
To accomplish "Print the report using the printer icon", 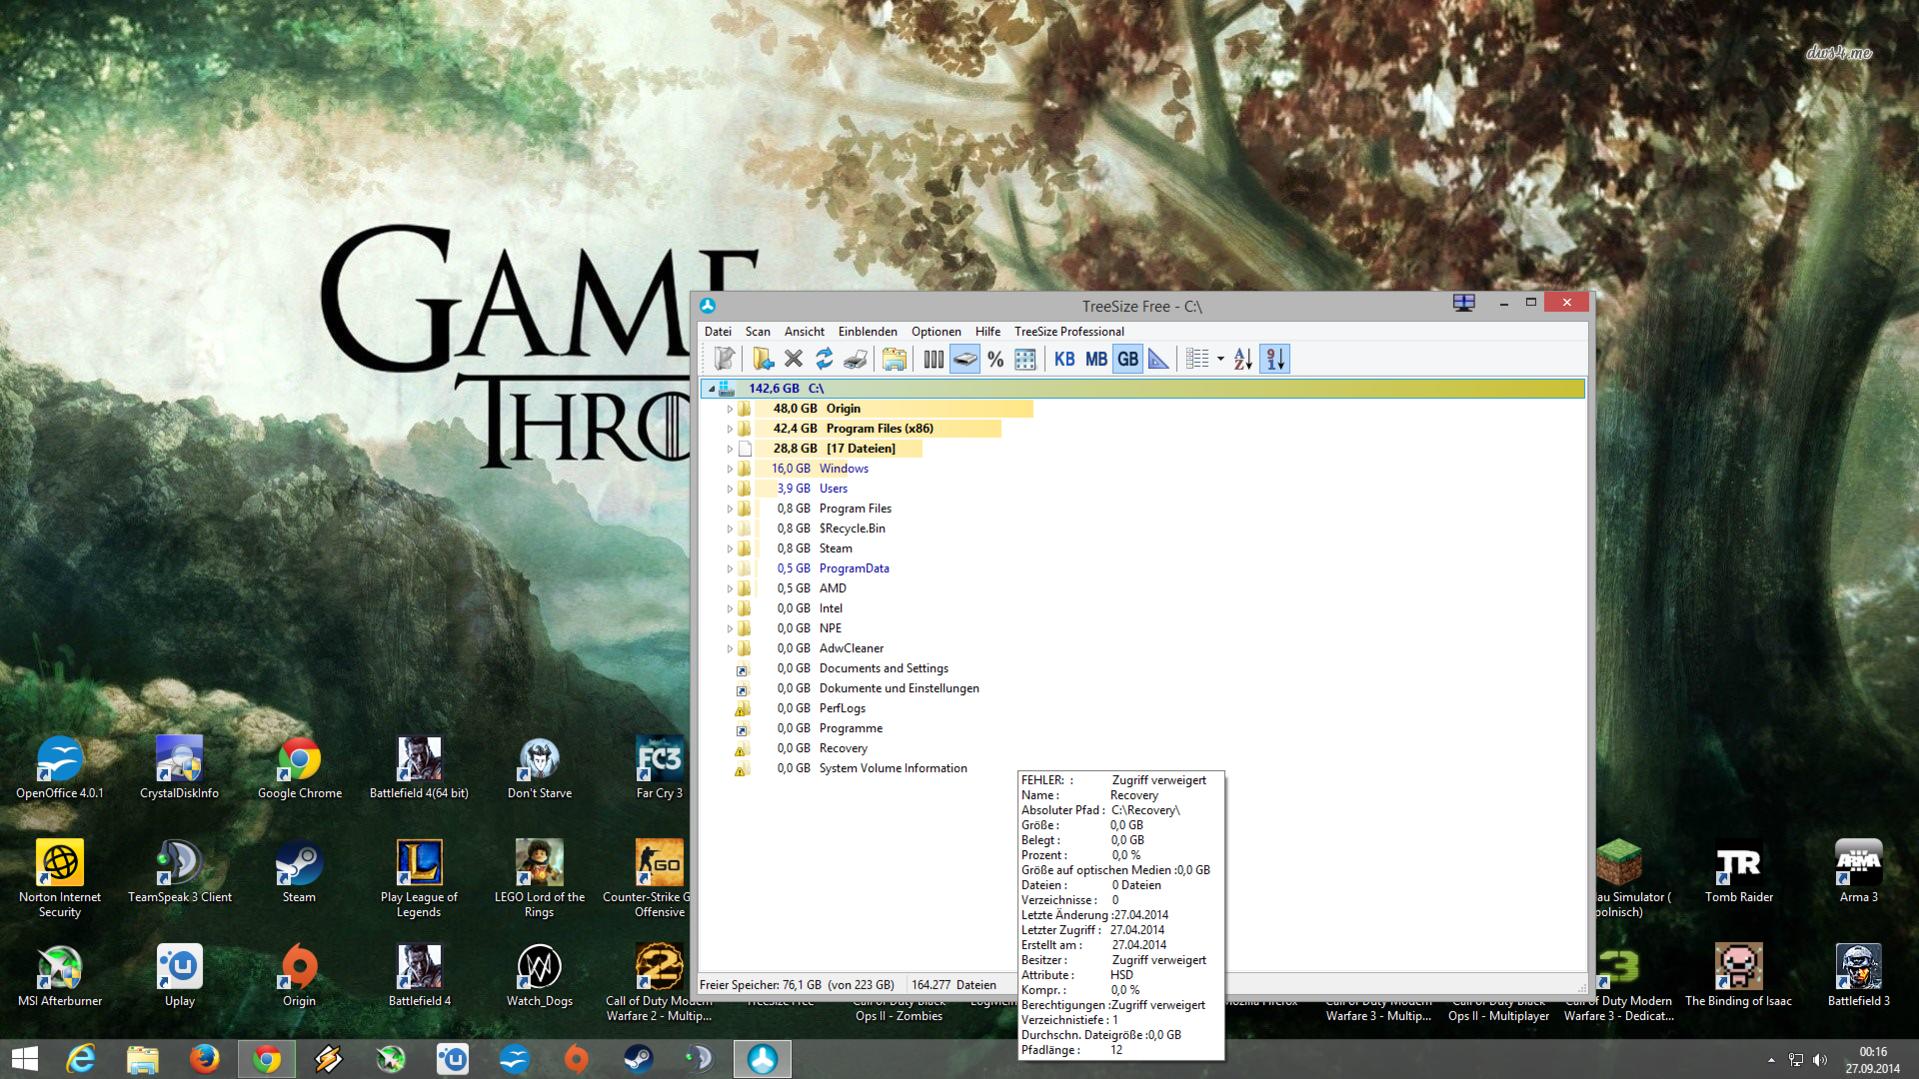I will (855, 359).
